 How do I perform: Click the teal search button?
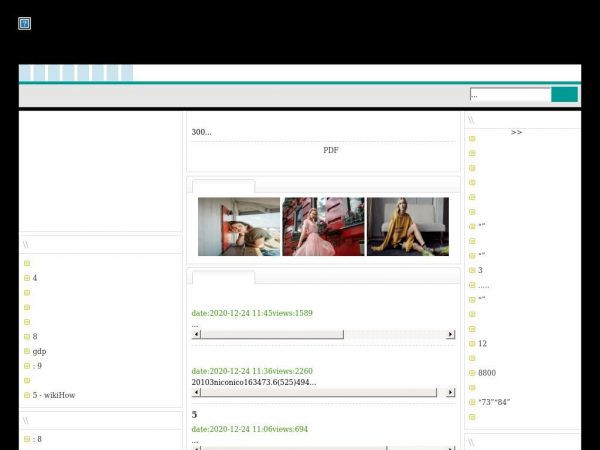[x=564, y=95]
